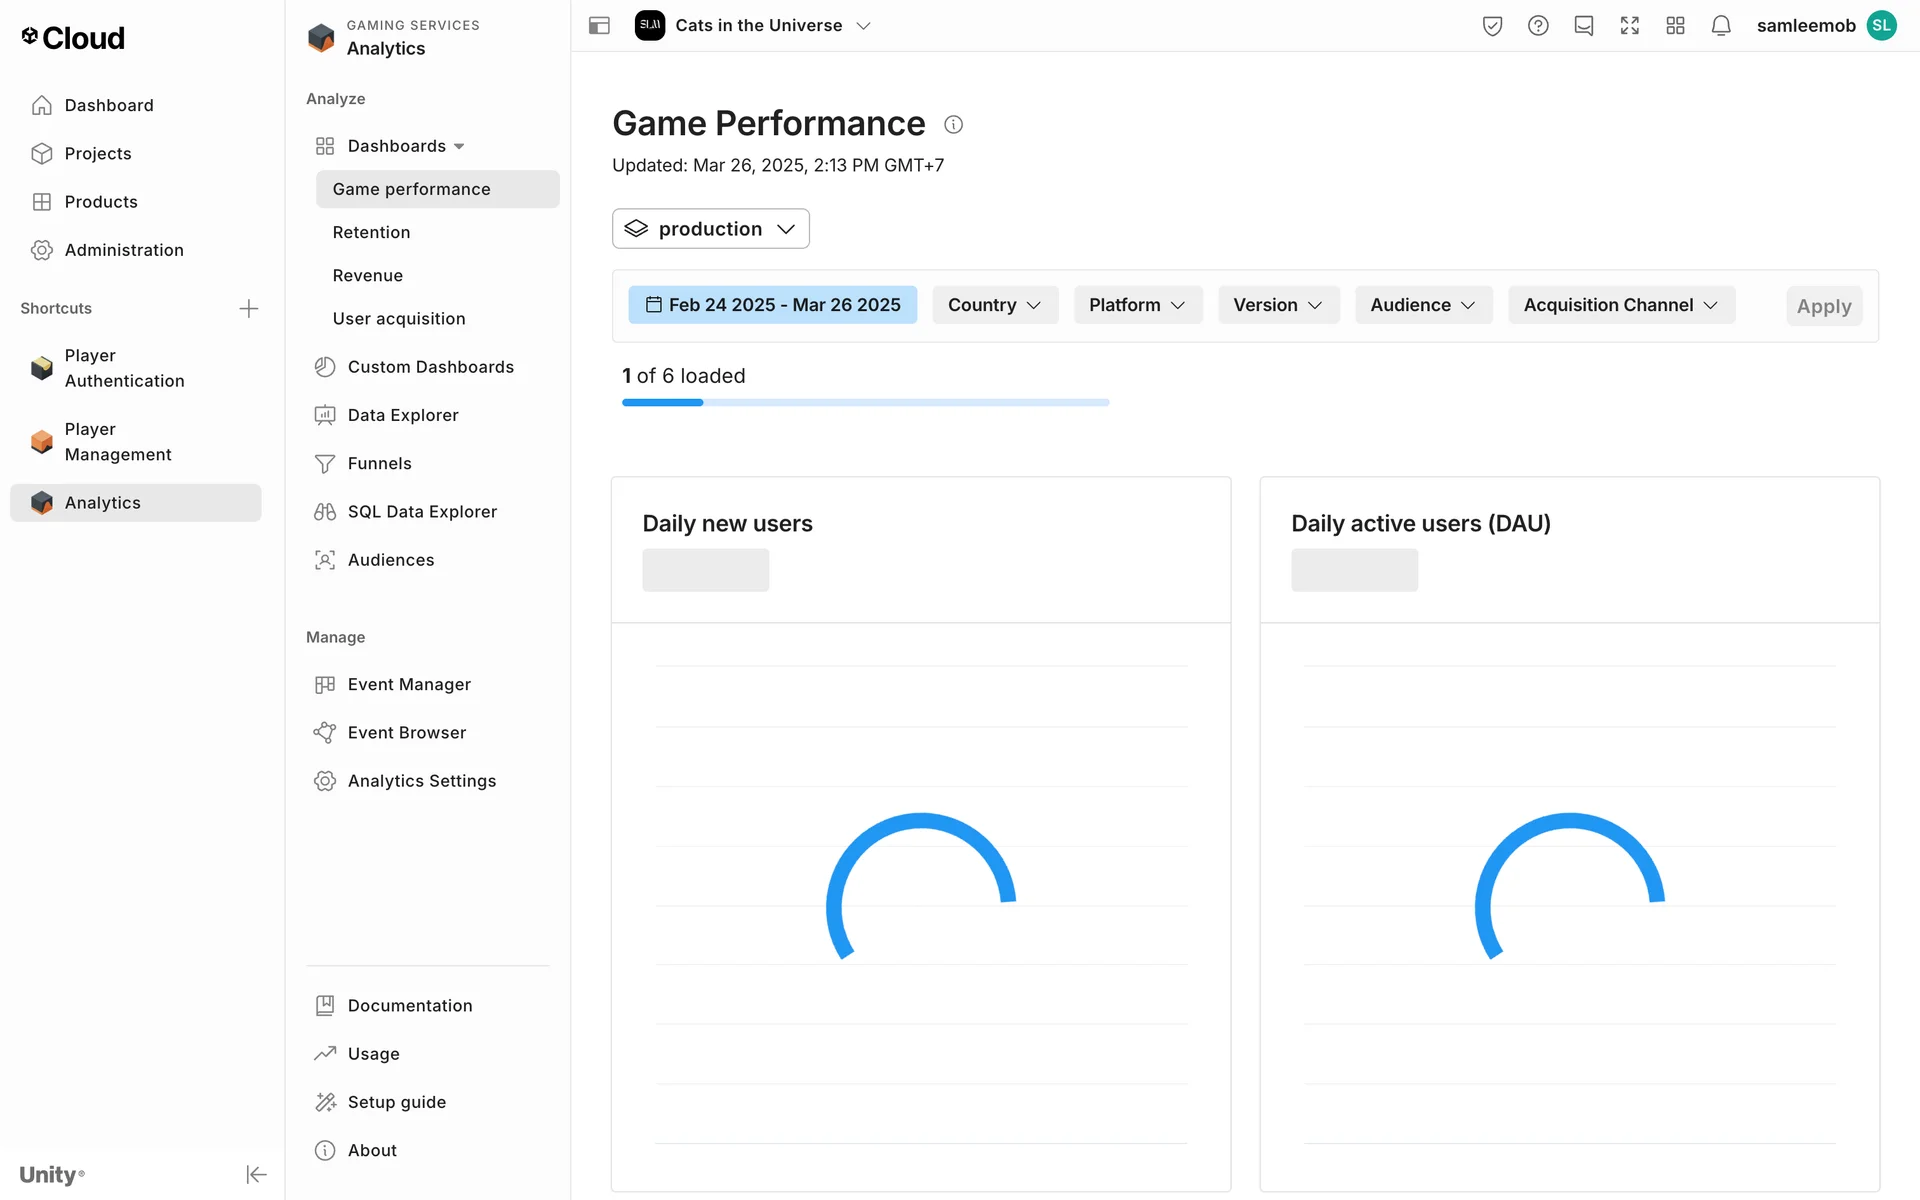Image resolution: width=1920 pixels, height=1200 pixels.
Task: Click the info icon beside Game Performance
Action: (953, 125)
